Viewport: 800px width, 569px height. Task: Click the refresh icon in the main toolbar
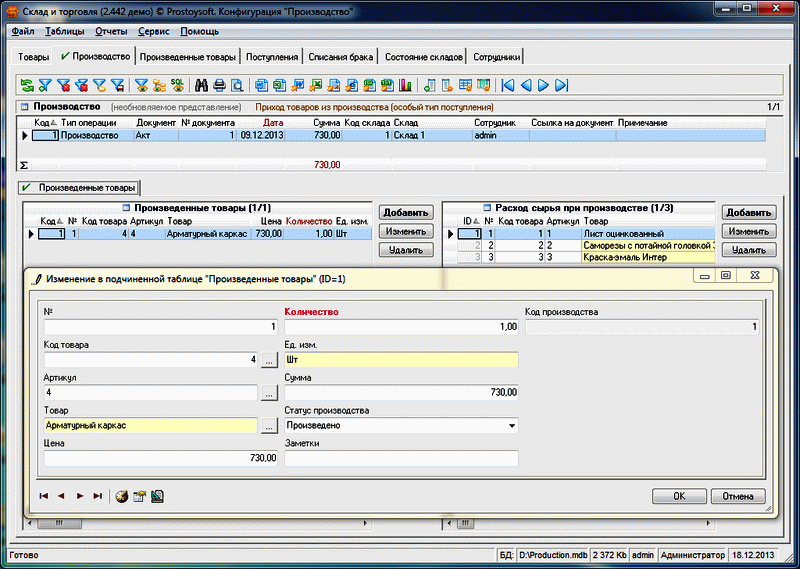point(27,85)
